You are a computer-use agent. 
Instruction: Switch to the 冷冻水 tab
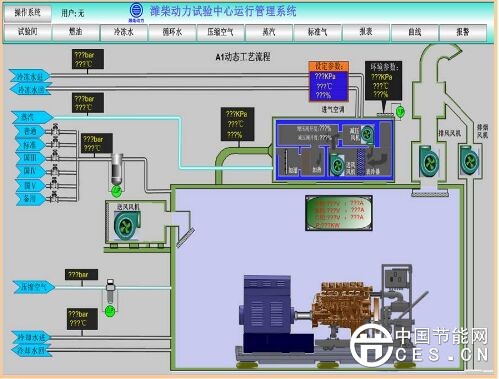click(x=124, y=32)
